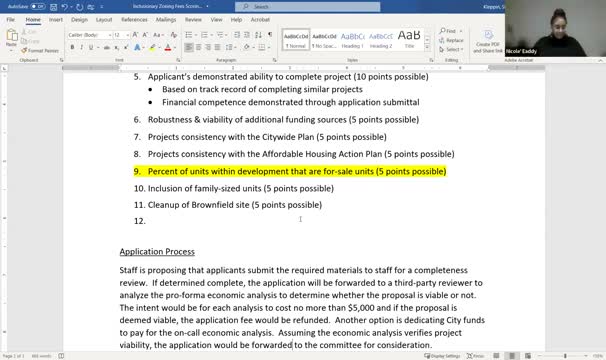Switch to the Design tab

79,19
